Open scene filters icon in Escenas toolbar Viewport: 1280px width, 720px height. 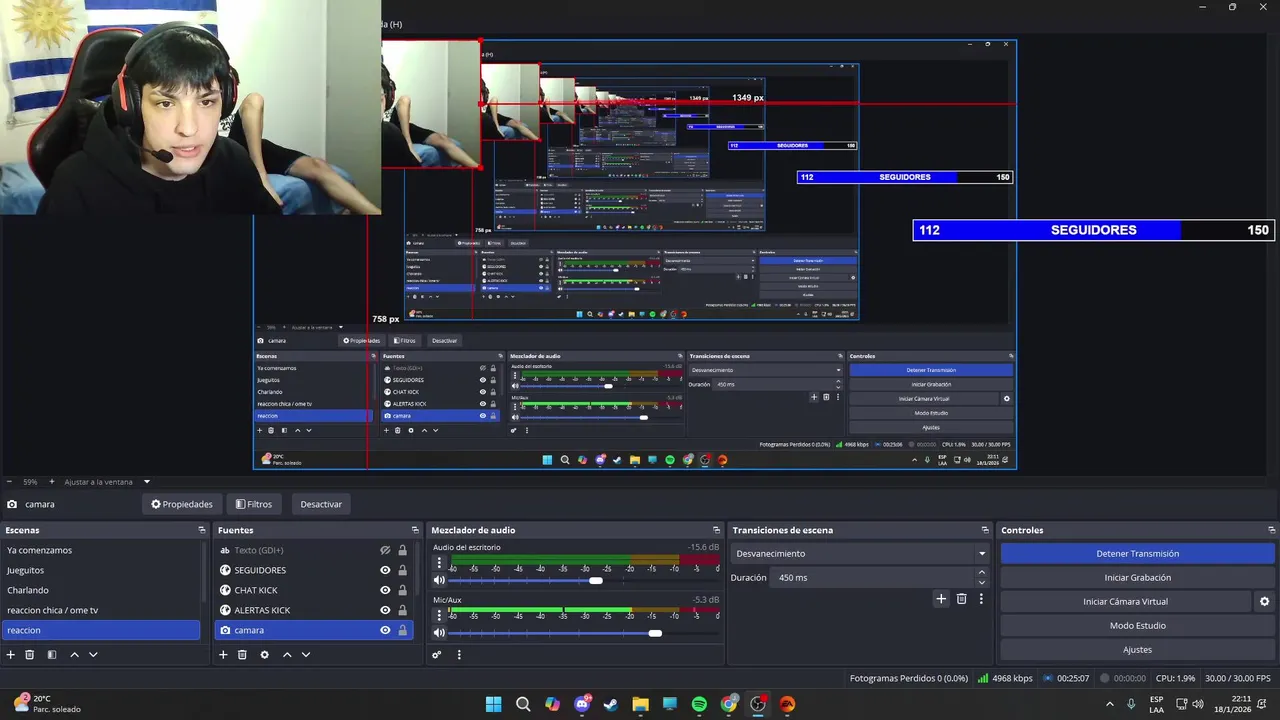coord(52,655)
